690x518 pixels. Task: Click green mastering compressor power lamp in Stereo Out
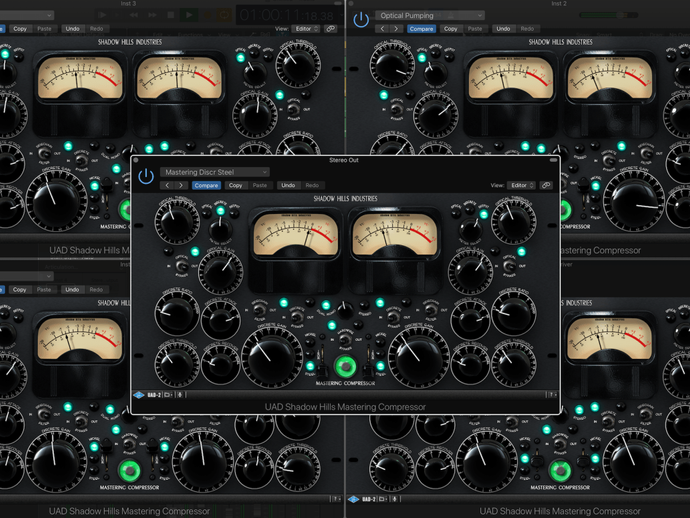345,366
